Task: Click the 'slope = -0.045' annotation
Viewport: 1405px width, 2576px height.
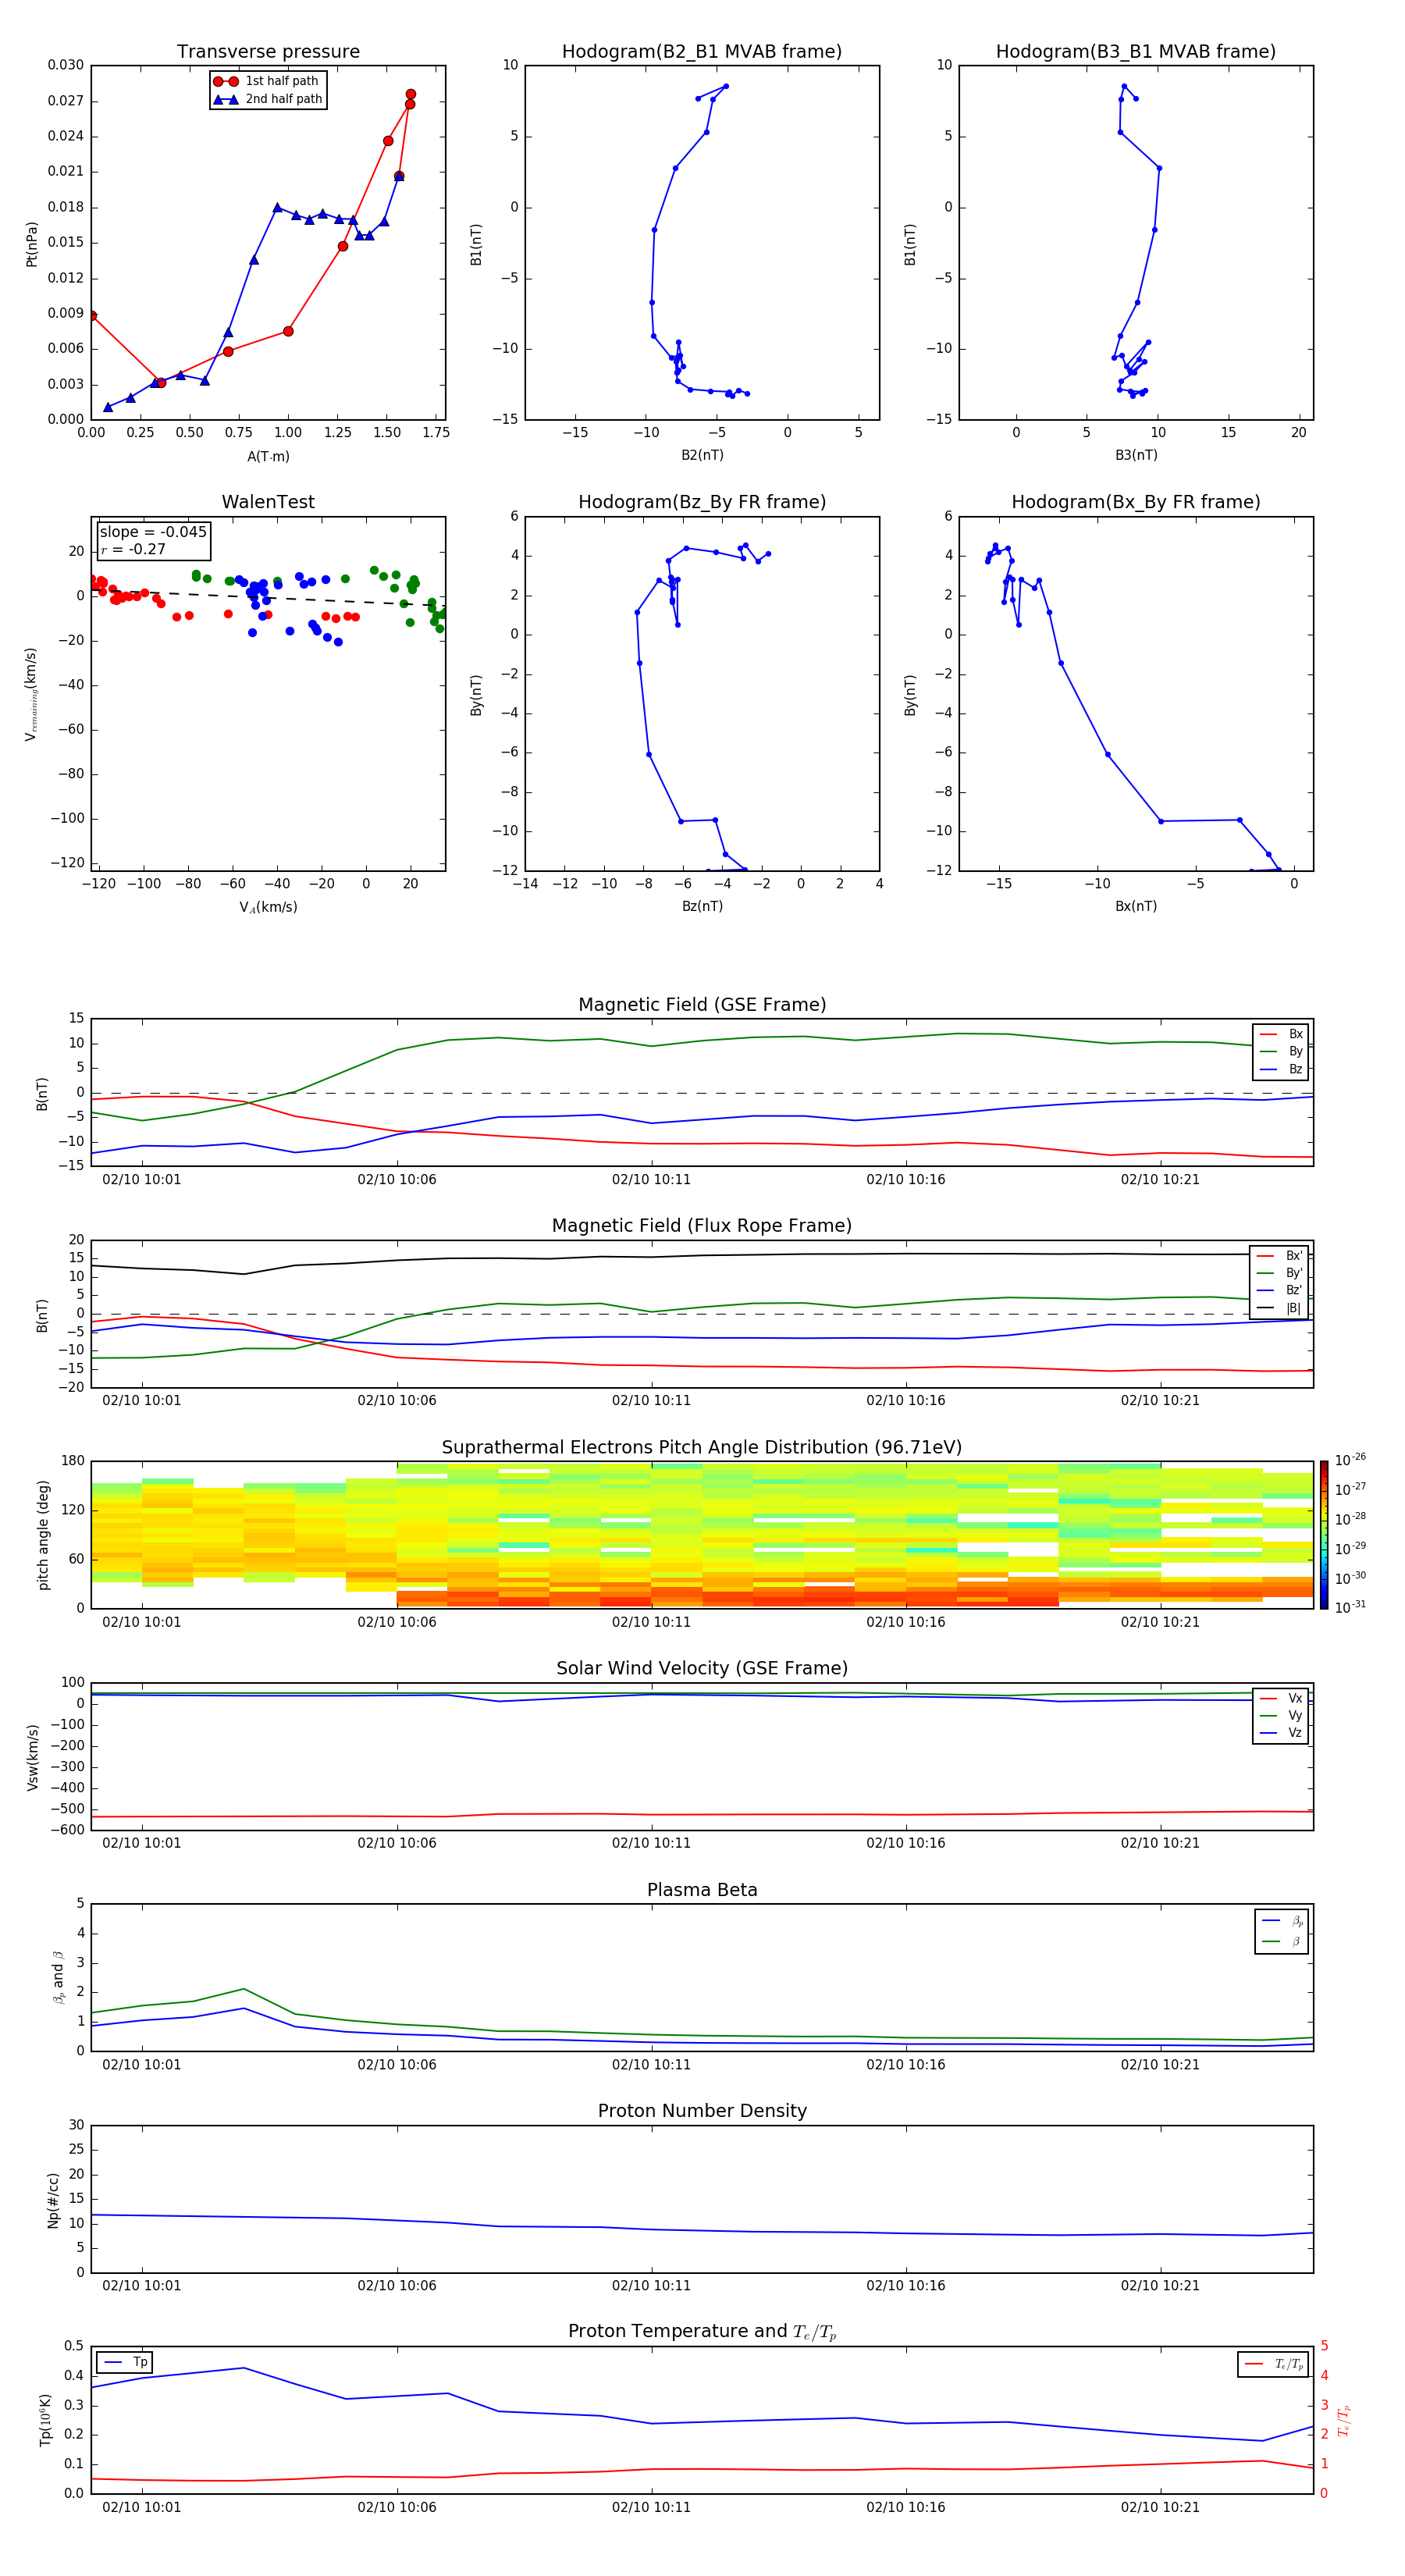Action: coord(153,532)
